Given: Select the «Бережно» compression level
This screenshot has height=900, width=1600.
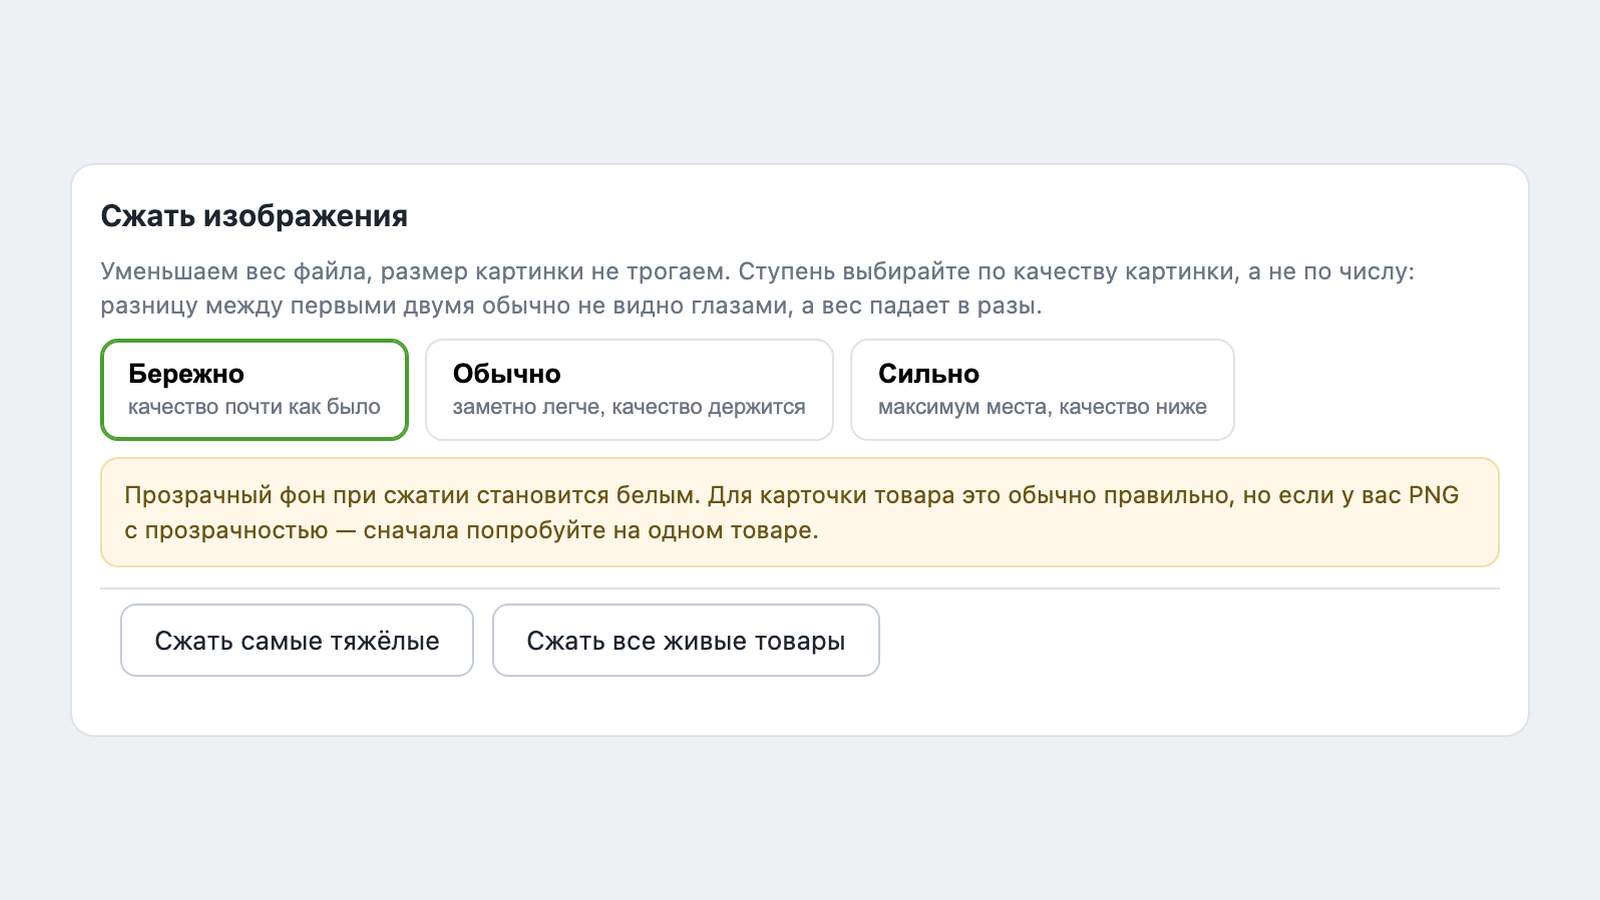Looking at the screenshot, I should pos(254,390).
